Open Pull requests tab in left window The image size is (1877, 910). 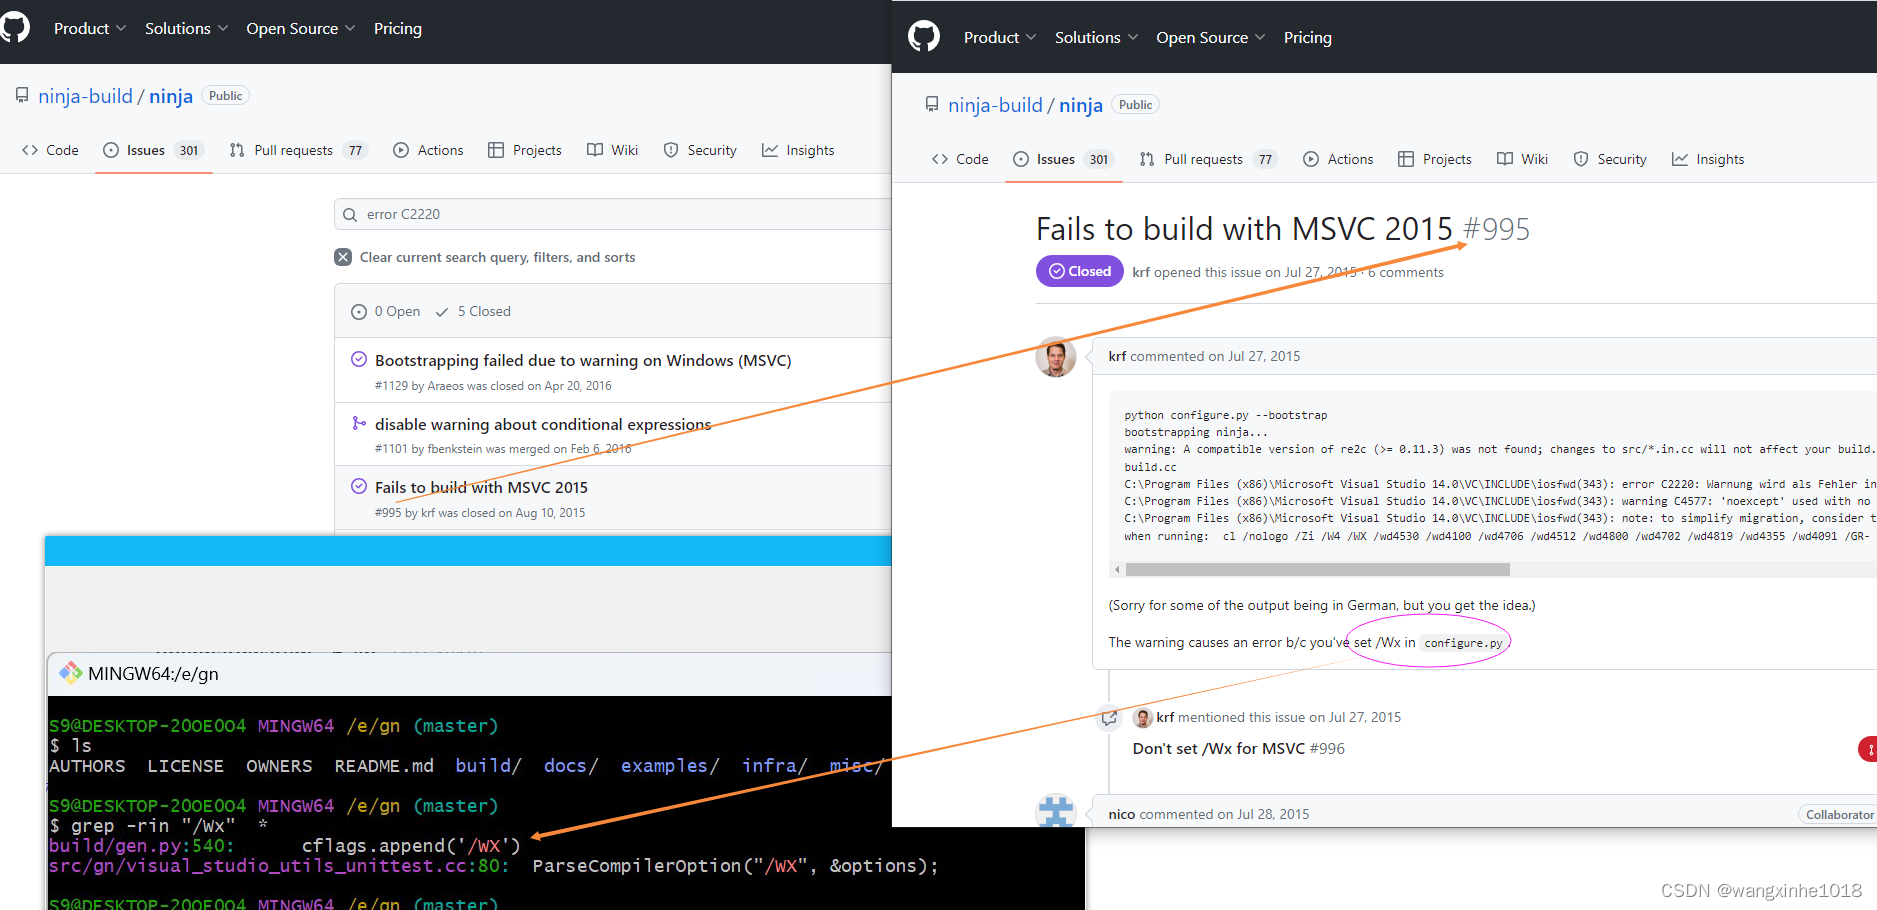coord(298,150)
